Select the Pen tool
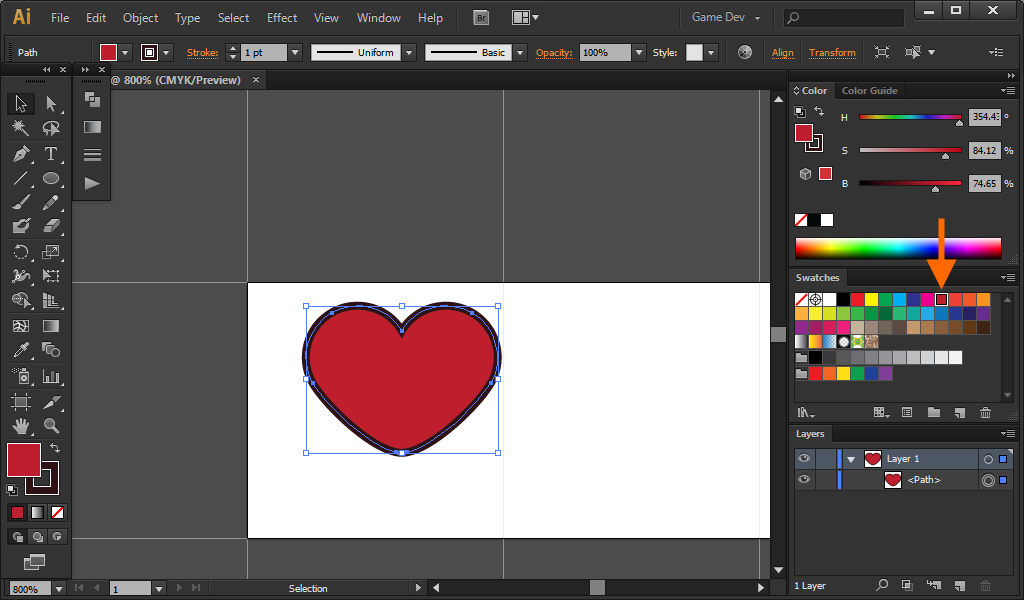 21,154
